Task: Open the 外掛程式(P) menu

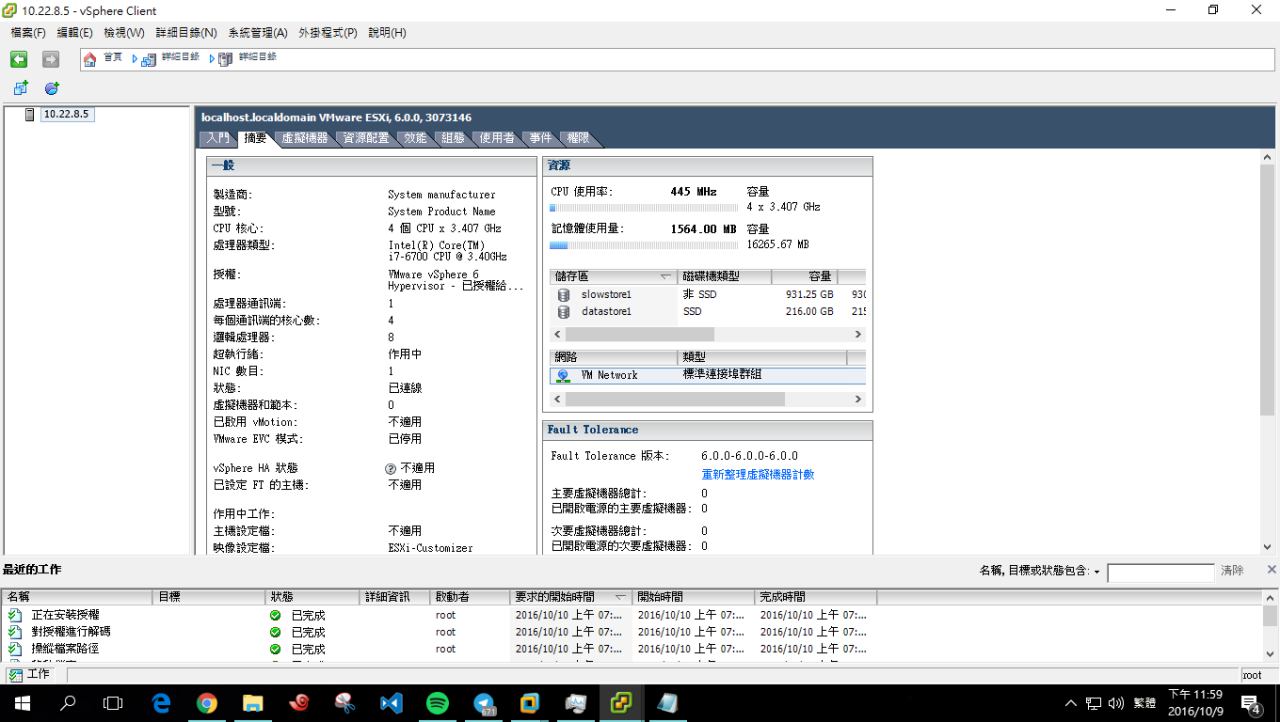Action: tap(328, 33)
